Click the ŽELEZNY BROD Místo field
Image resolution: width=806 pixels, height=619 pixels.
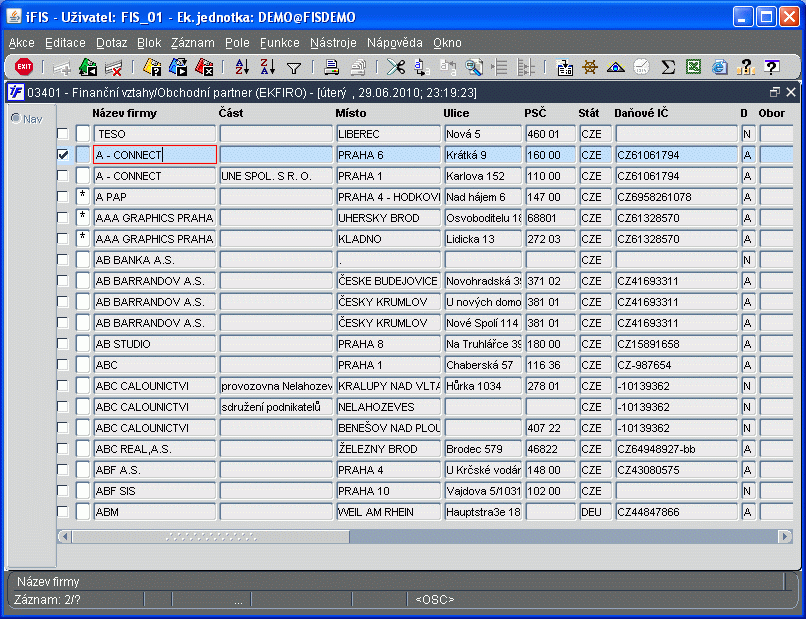point(389,449)
